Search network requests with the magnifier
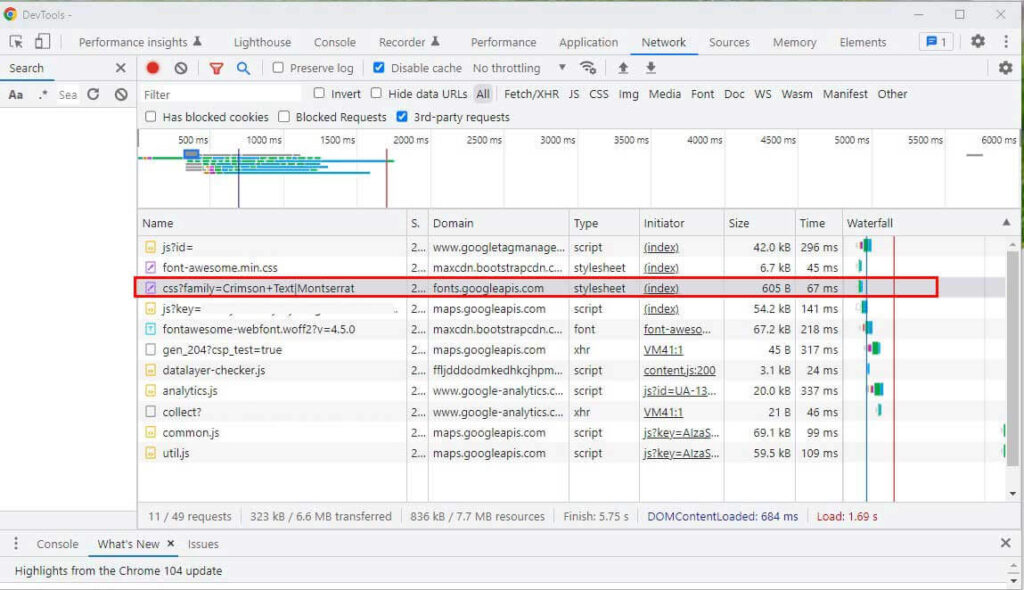Viewport: 1024px width, 590px height. coord(243,68)
